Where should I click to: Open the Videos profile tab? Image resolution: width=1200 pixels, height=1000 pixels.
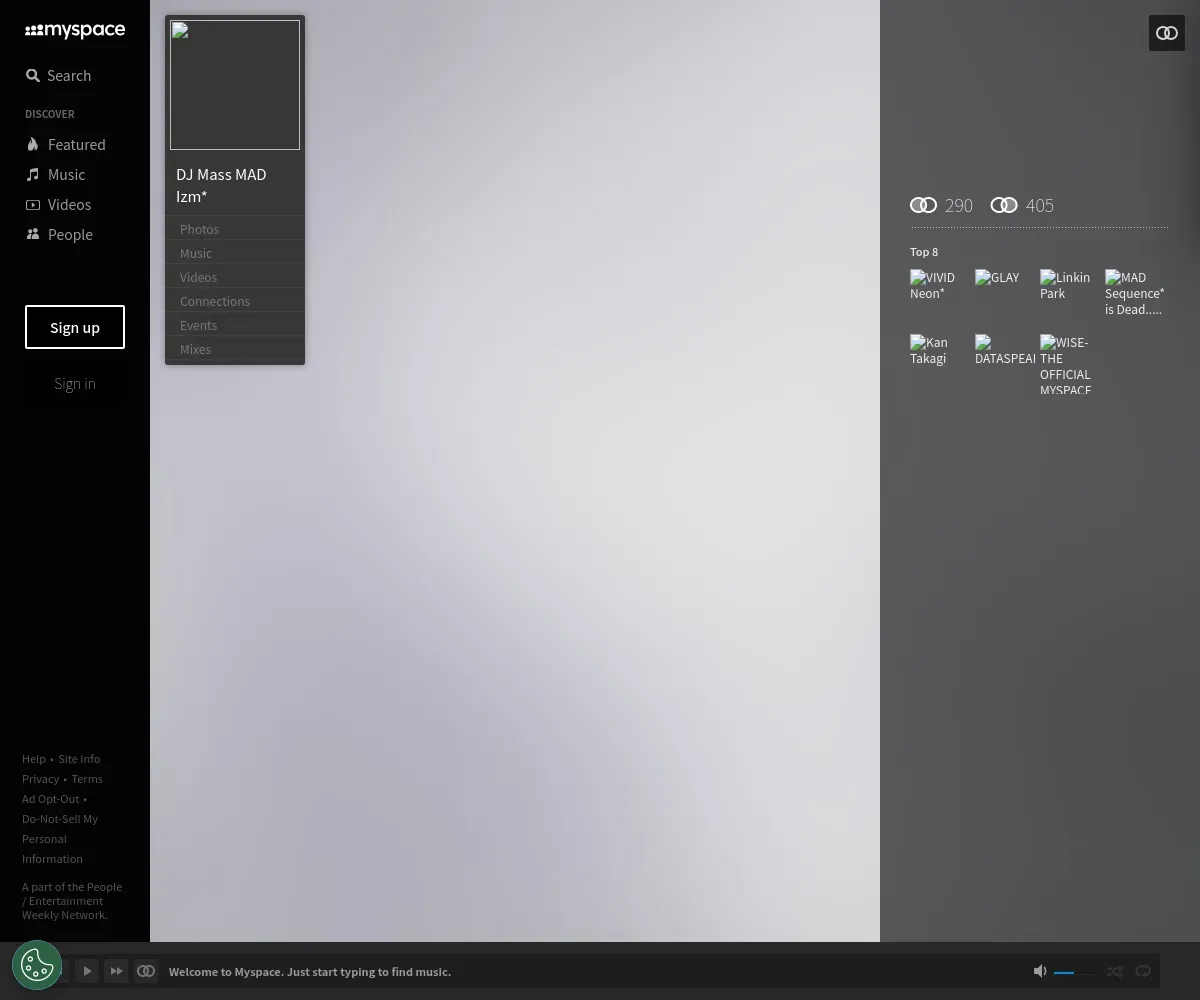(x=235, y=277)
